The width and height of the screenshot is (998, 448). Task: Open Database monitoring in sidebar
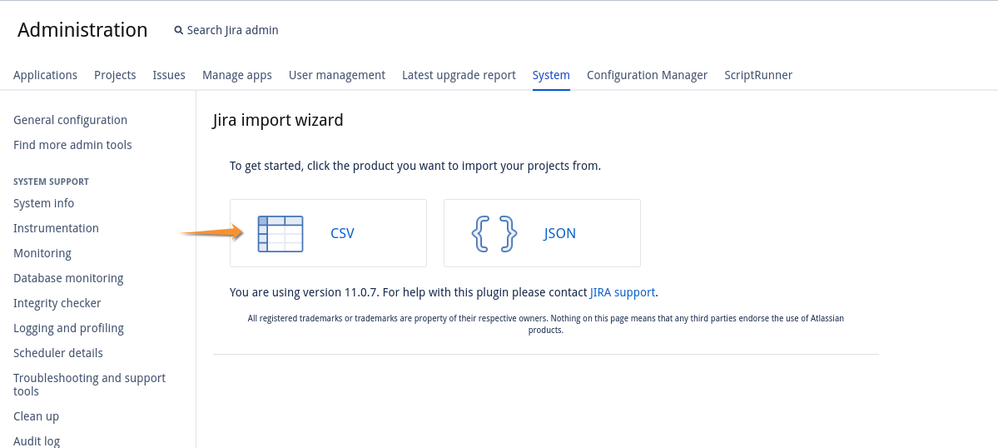click(x=68, y=278)
